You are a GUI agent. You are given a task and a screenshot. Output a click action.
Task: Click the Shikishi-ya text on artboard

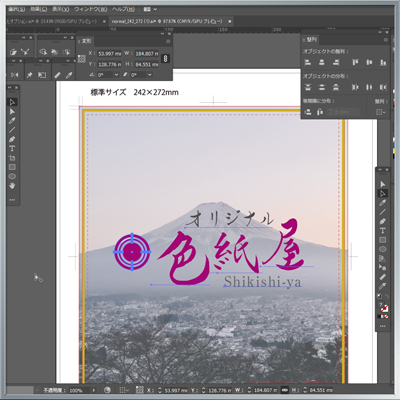(262, 282)
